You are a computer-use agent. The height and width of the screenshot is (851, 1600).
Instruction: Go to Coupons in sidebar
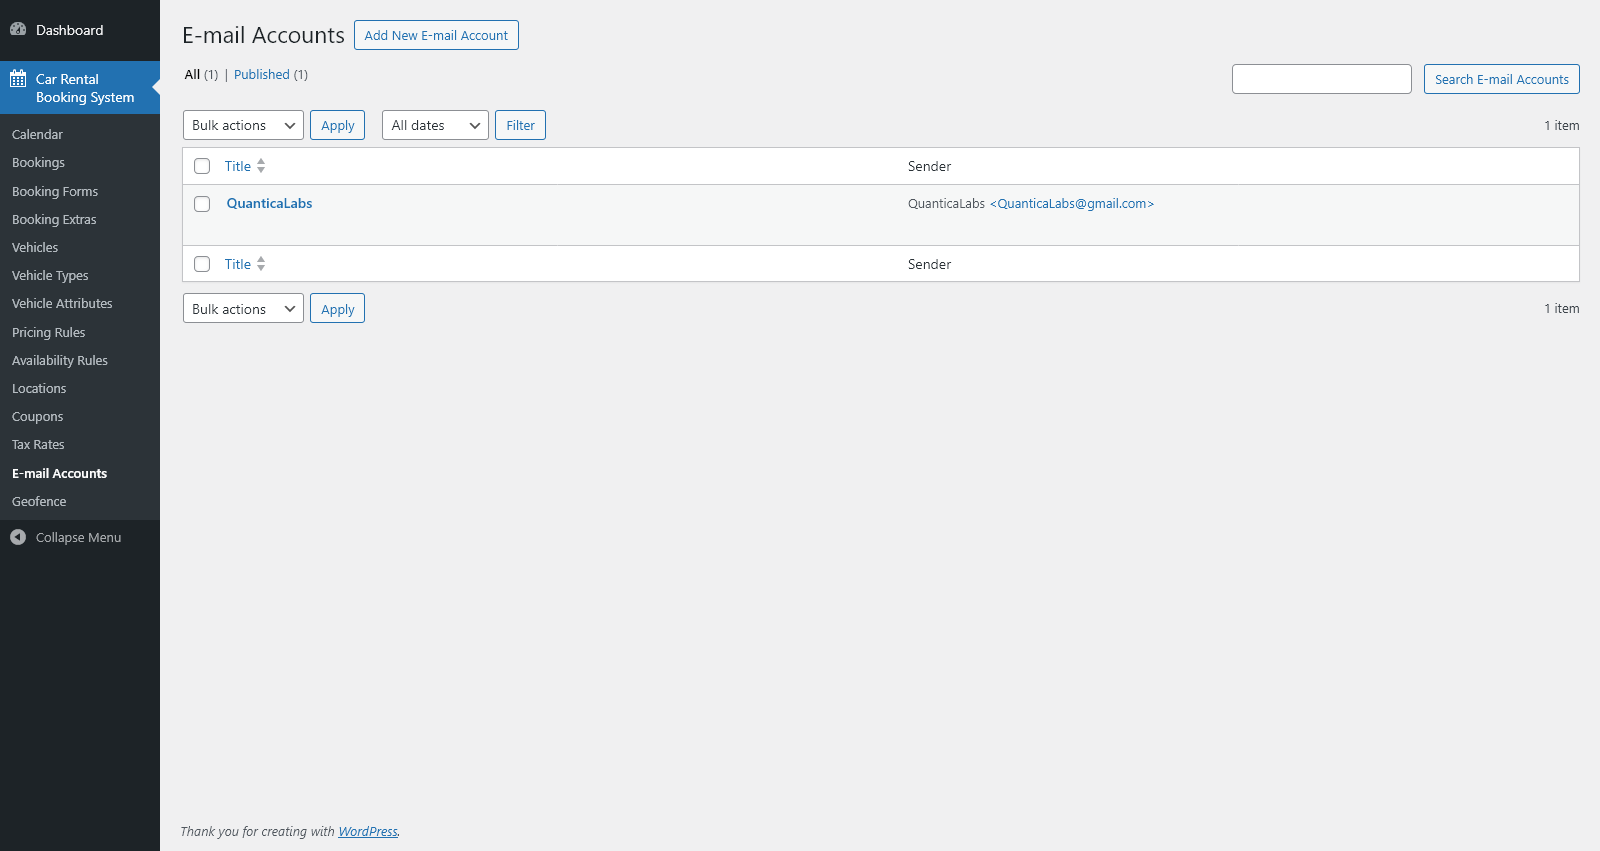37,416
